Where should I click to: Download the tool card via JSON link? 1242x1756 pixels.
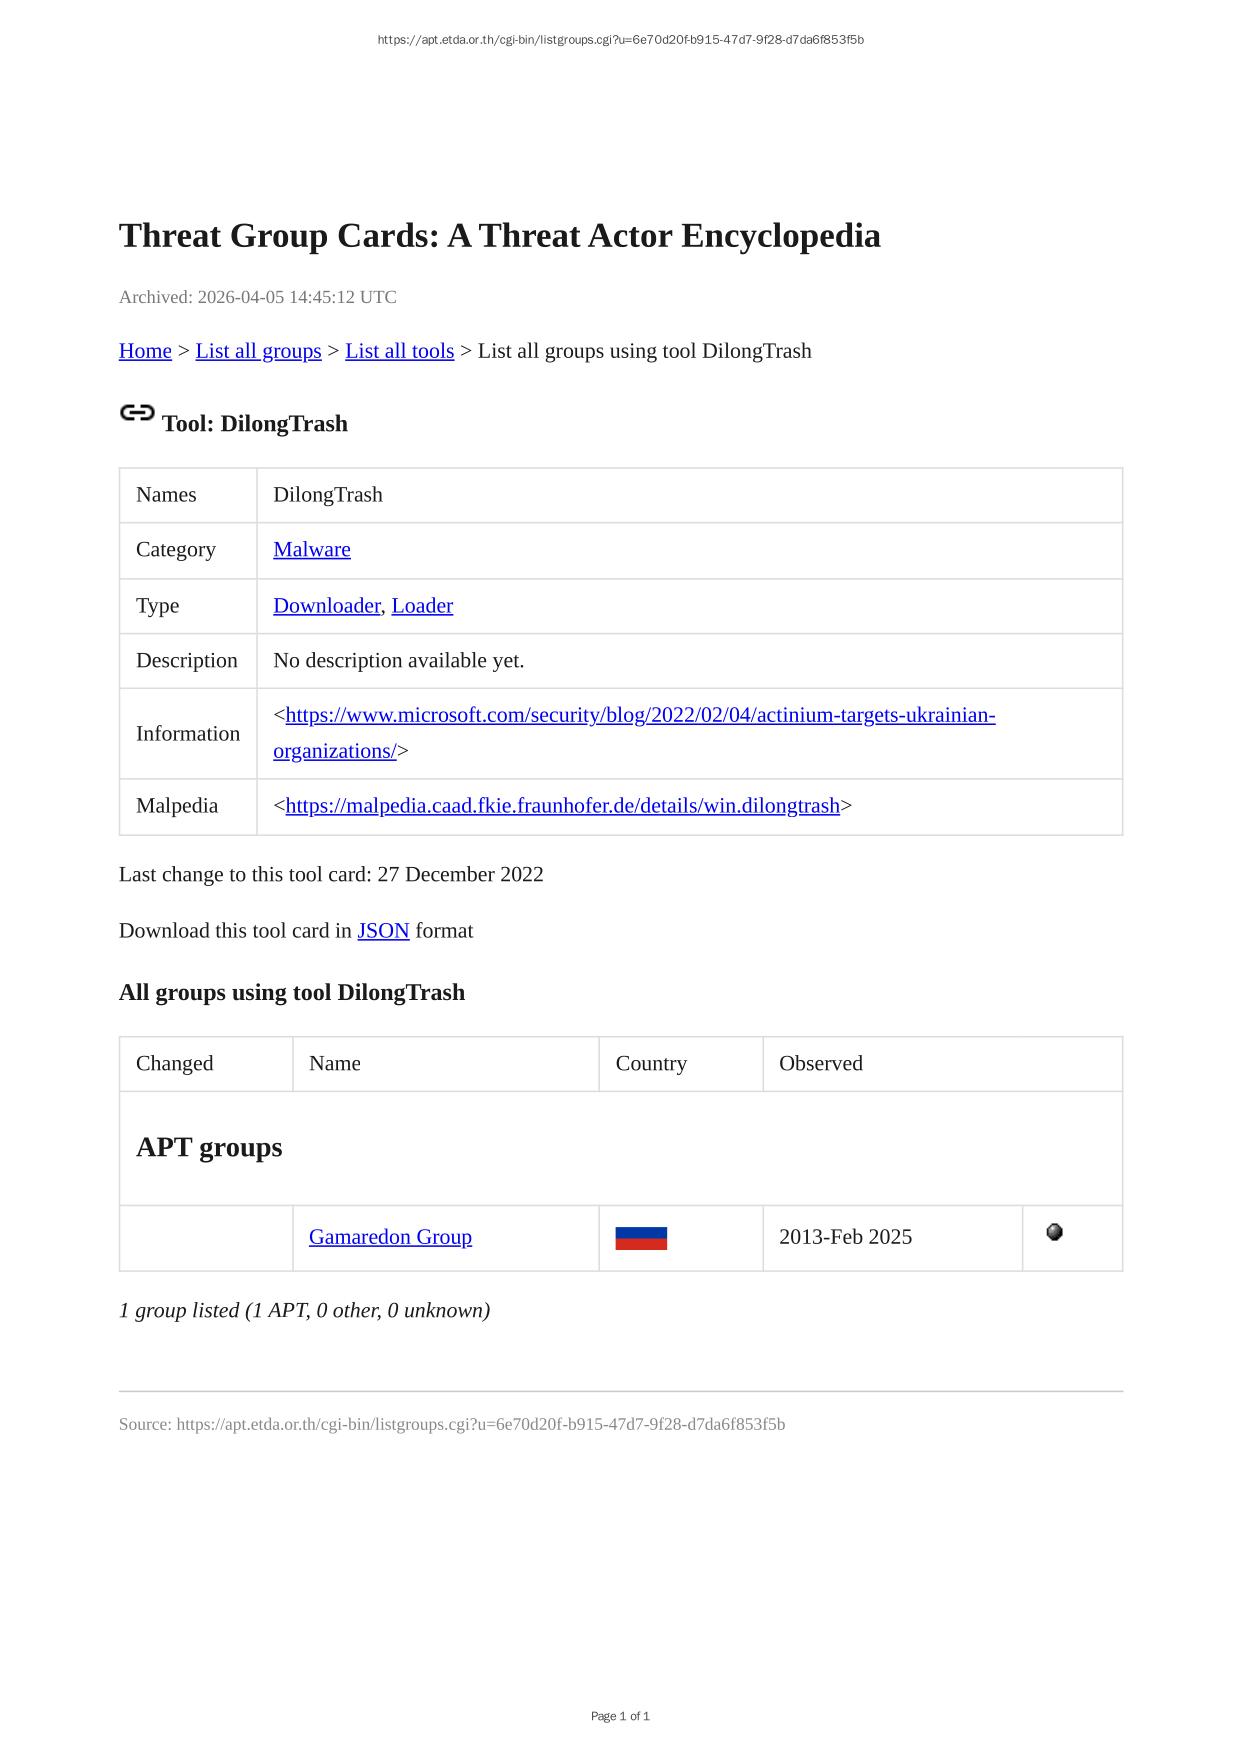383,931
